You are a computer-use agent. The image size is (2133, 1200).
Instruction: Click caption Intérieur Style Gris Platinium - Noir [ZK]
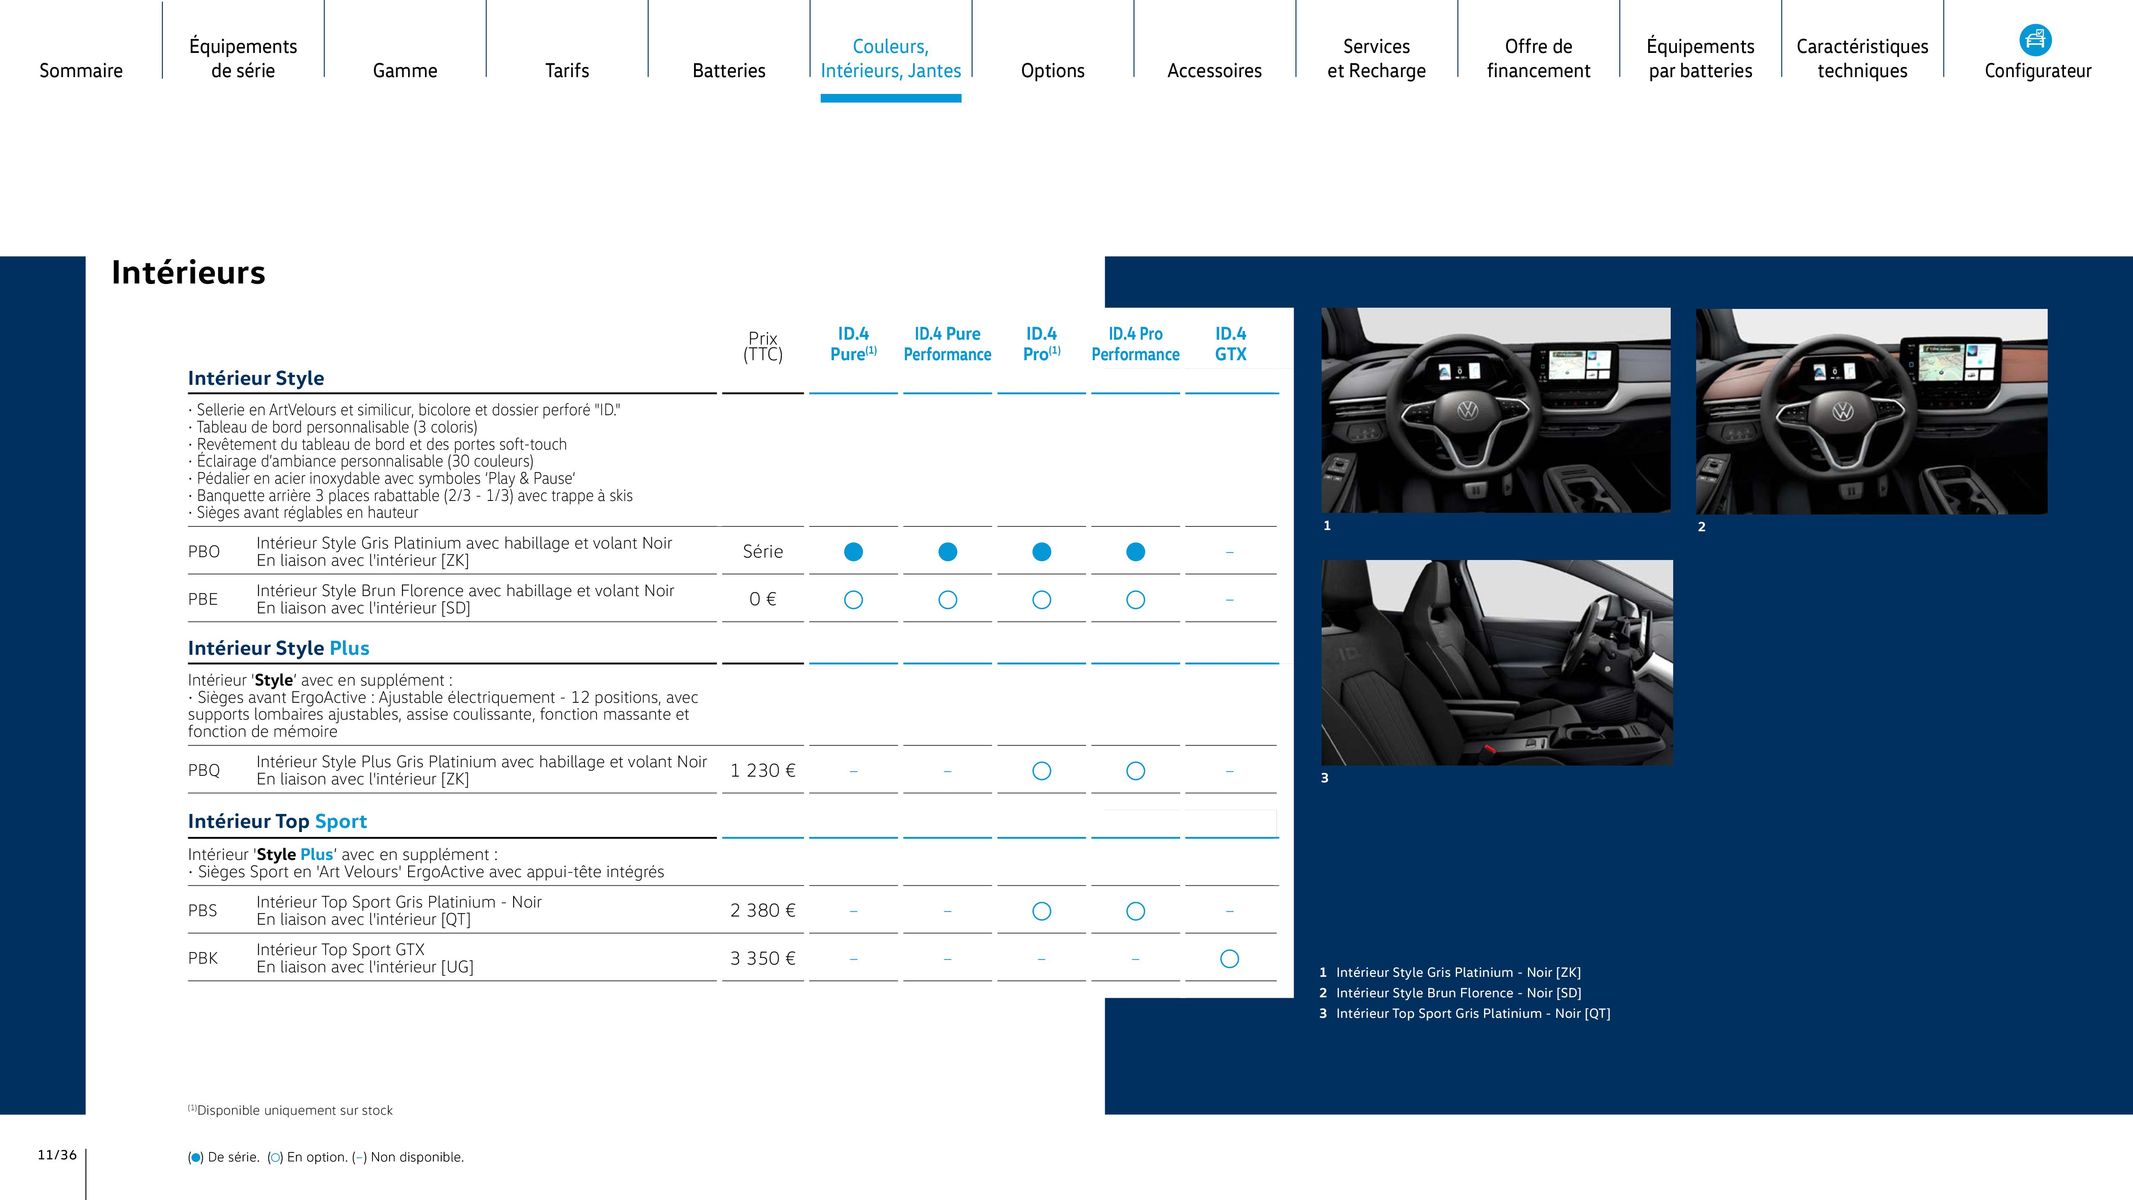[1459, 972]
